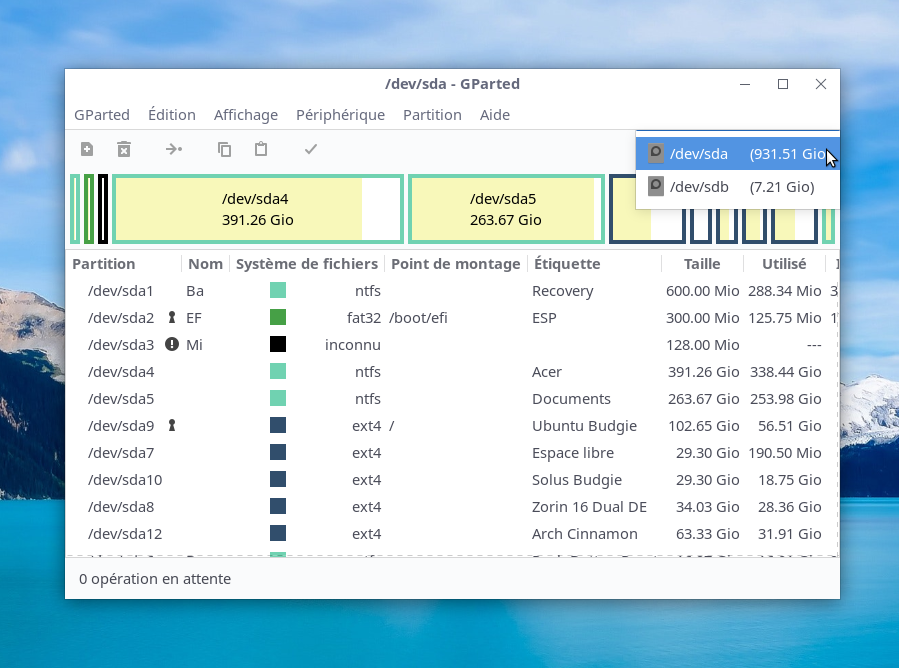
Task: Select the /dev/sda5 block in disk map
Action: click(505, 209)
